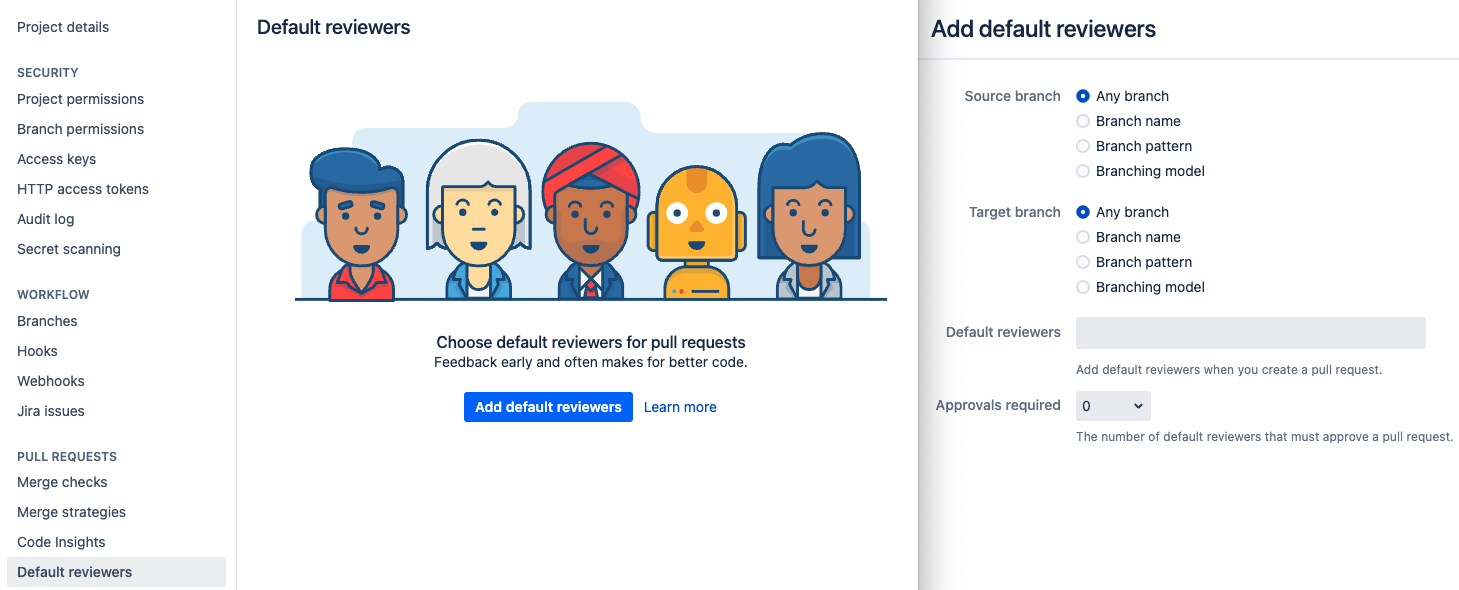This screenshot has width=1459, height=590.
Task: Open HTTP access tokens page
Action: click(x=83, y=189)
